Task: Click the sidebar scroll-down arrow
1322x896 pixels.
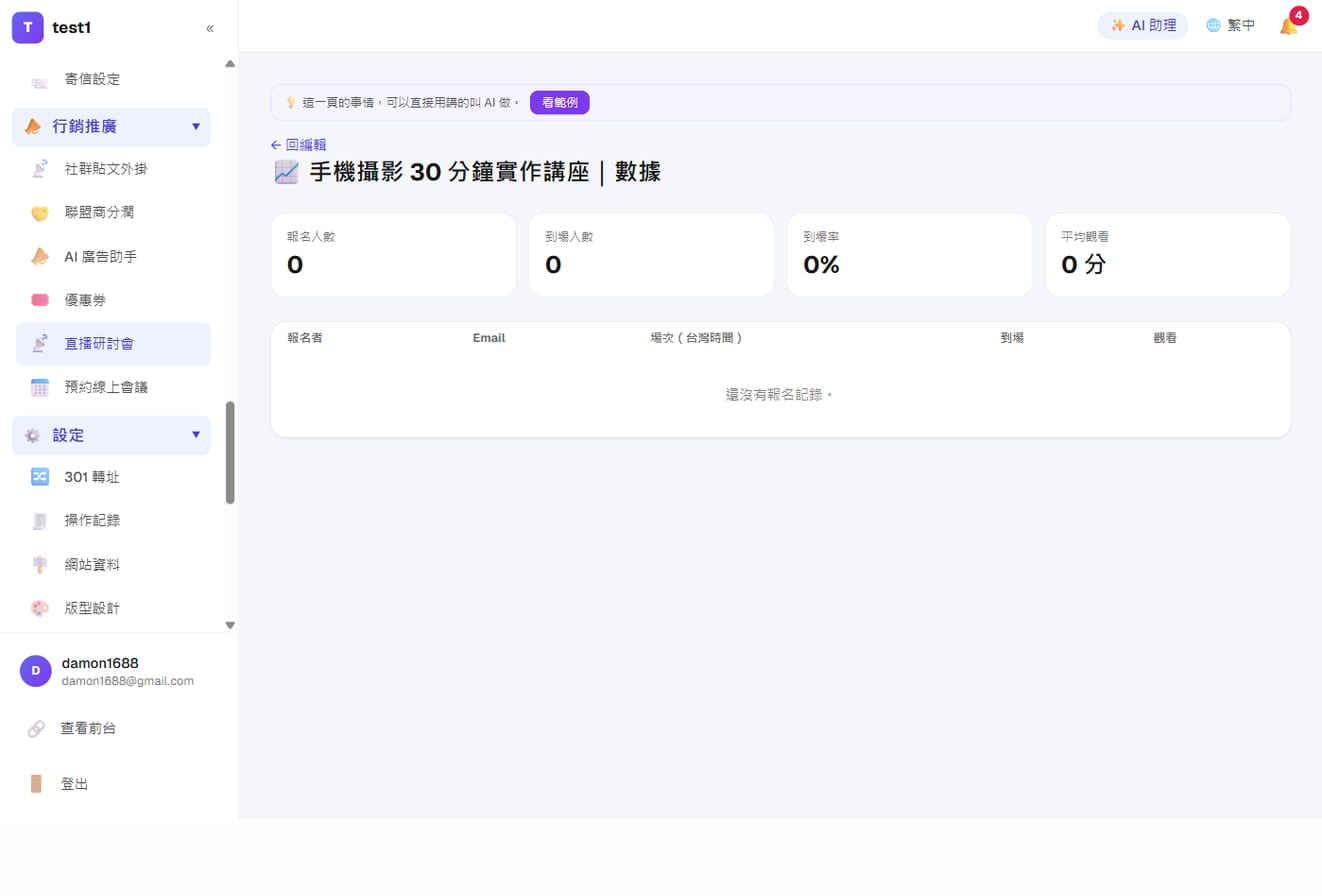Action: point(230,625)
